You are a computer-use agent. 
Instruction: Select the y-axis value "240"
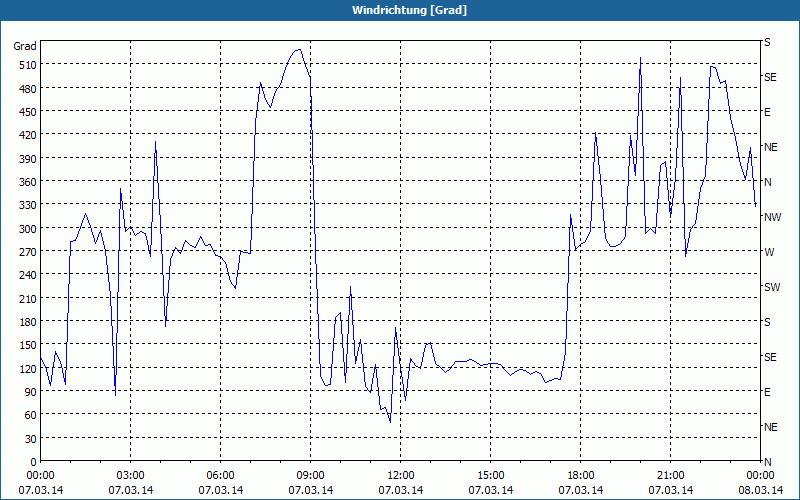pyautogui.click(x=28, y=276)
